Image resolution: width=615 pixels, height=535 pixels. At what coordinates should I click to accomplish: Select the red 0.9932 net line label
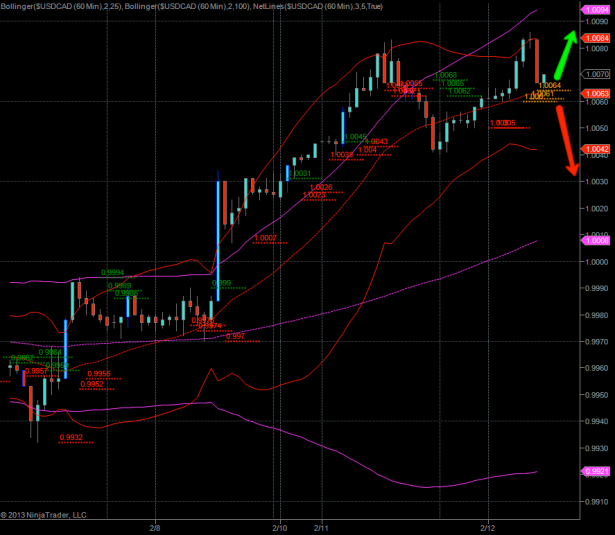tap(71, 437)
